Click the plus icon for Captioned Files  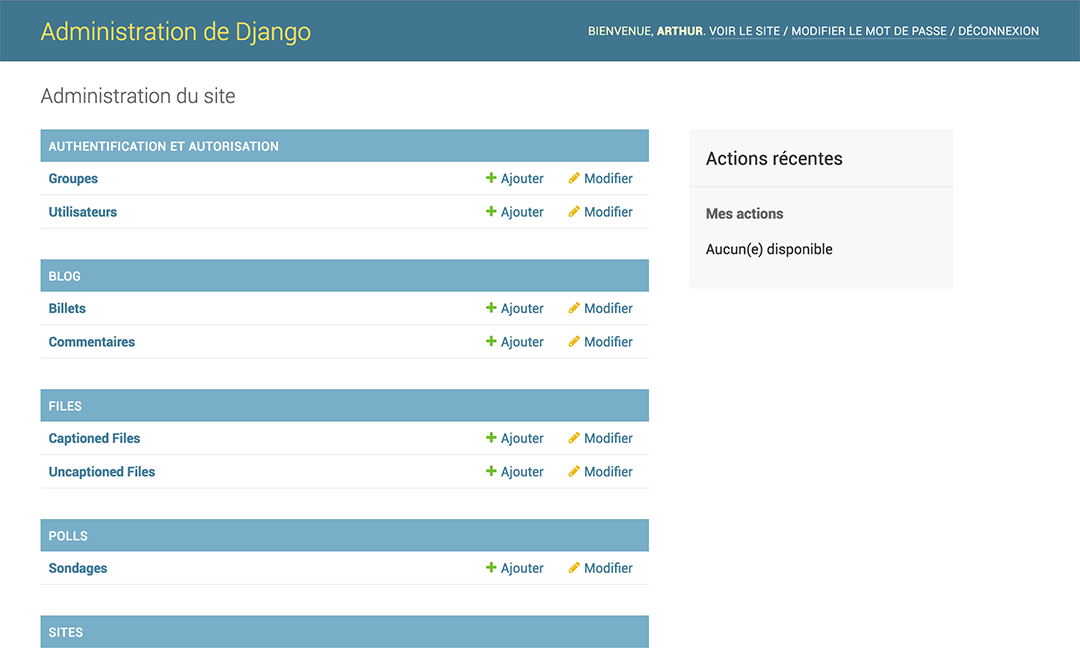click(x=491, y=439)
